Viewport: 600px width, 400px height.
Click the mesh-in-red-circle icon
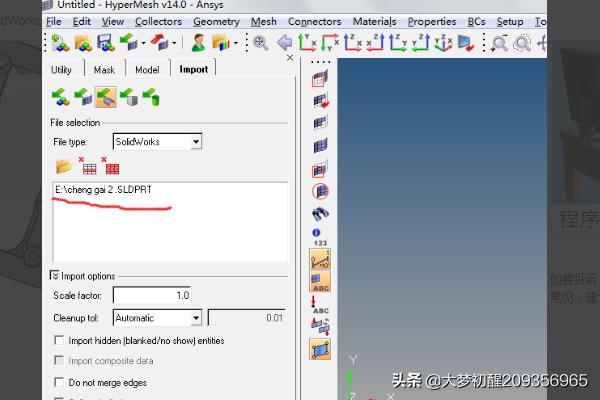pyautogui.click(x=320, y=191)
